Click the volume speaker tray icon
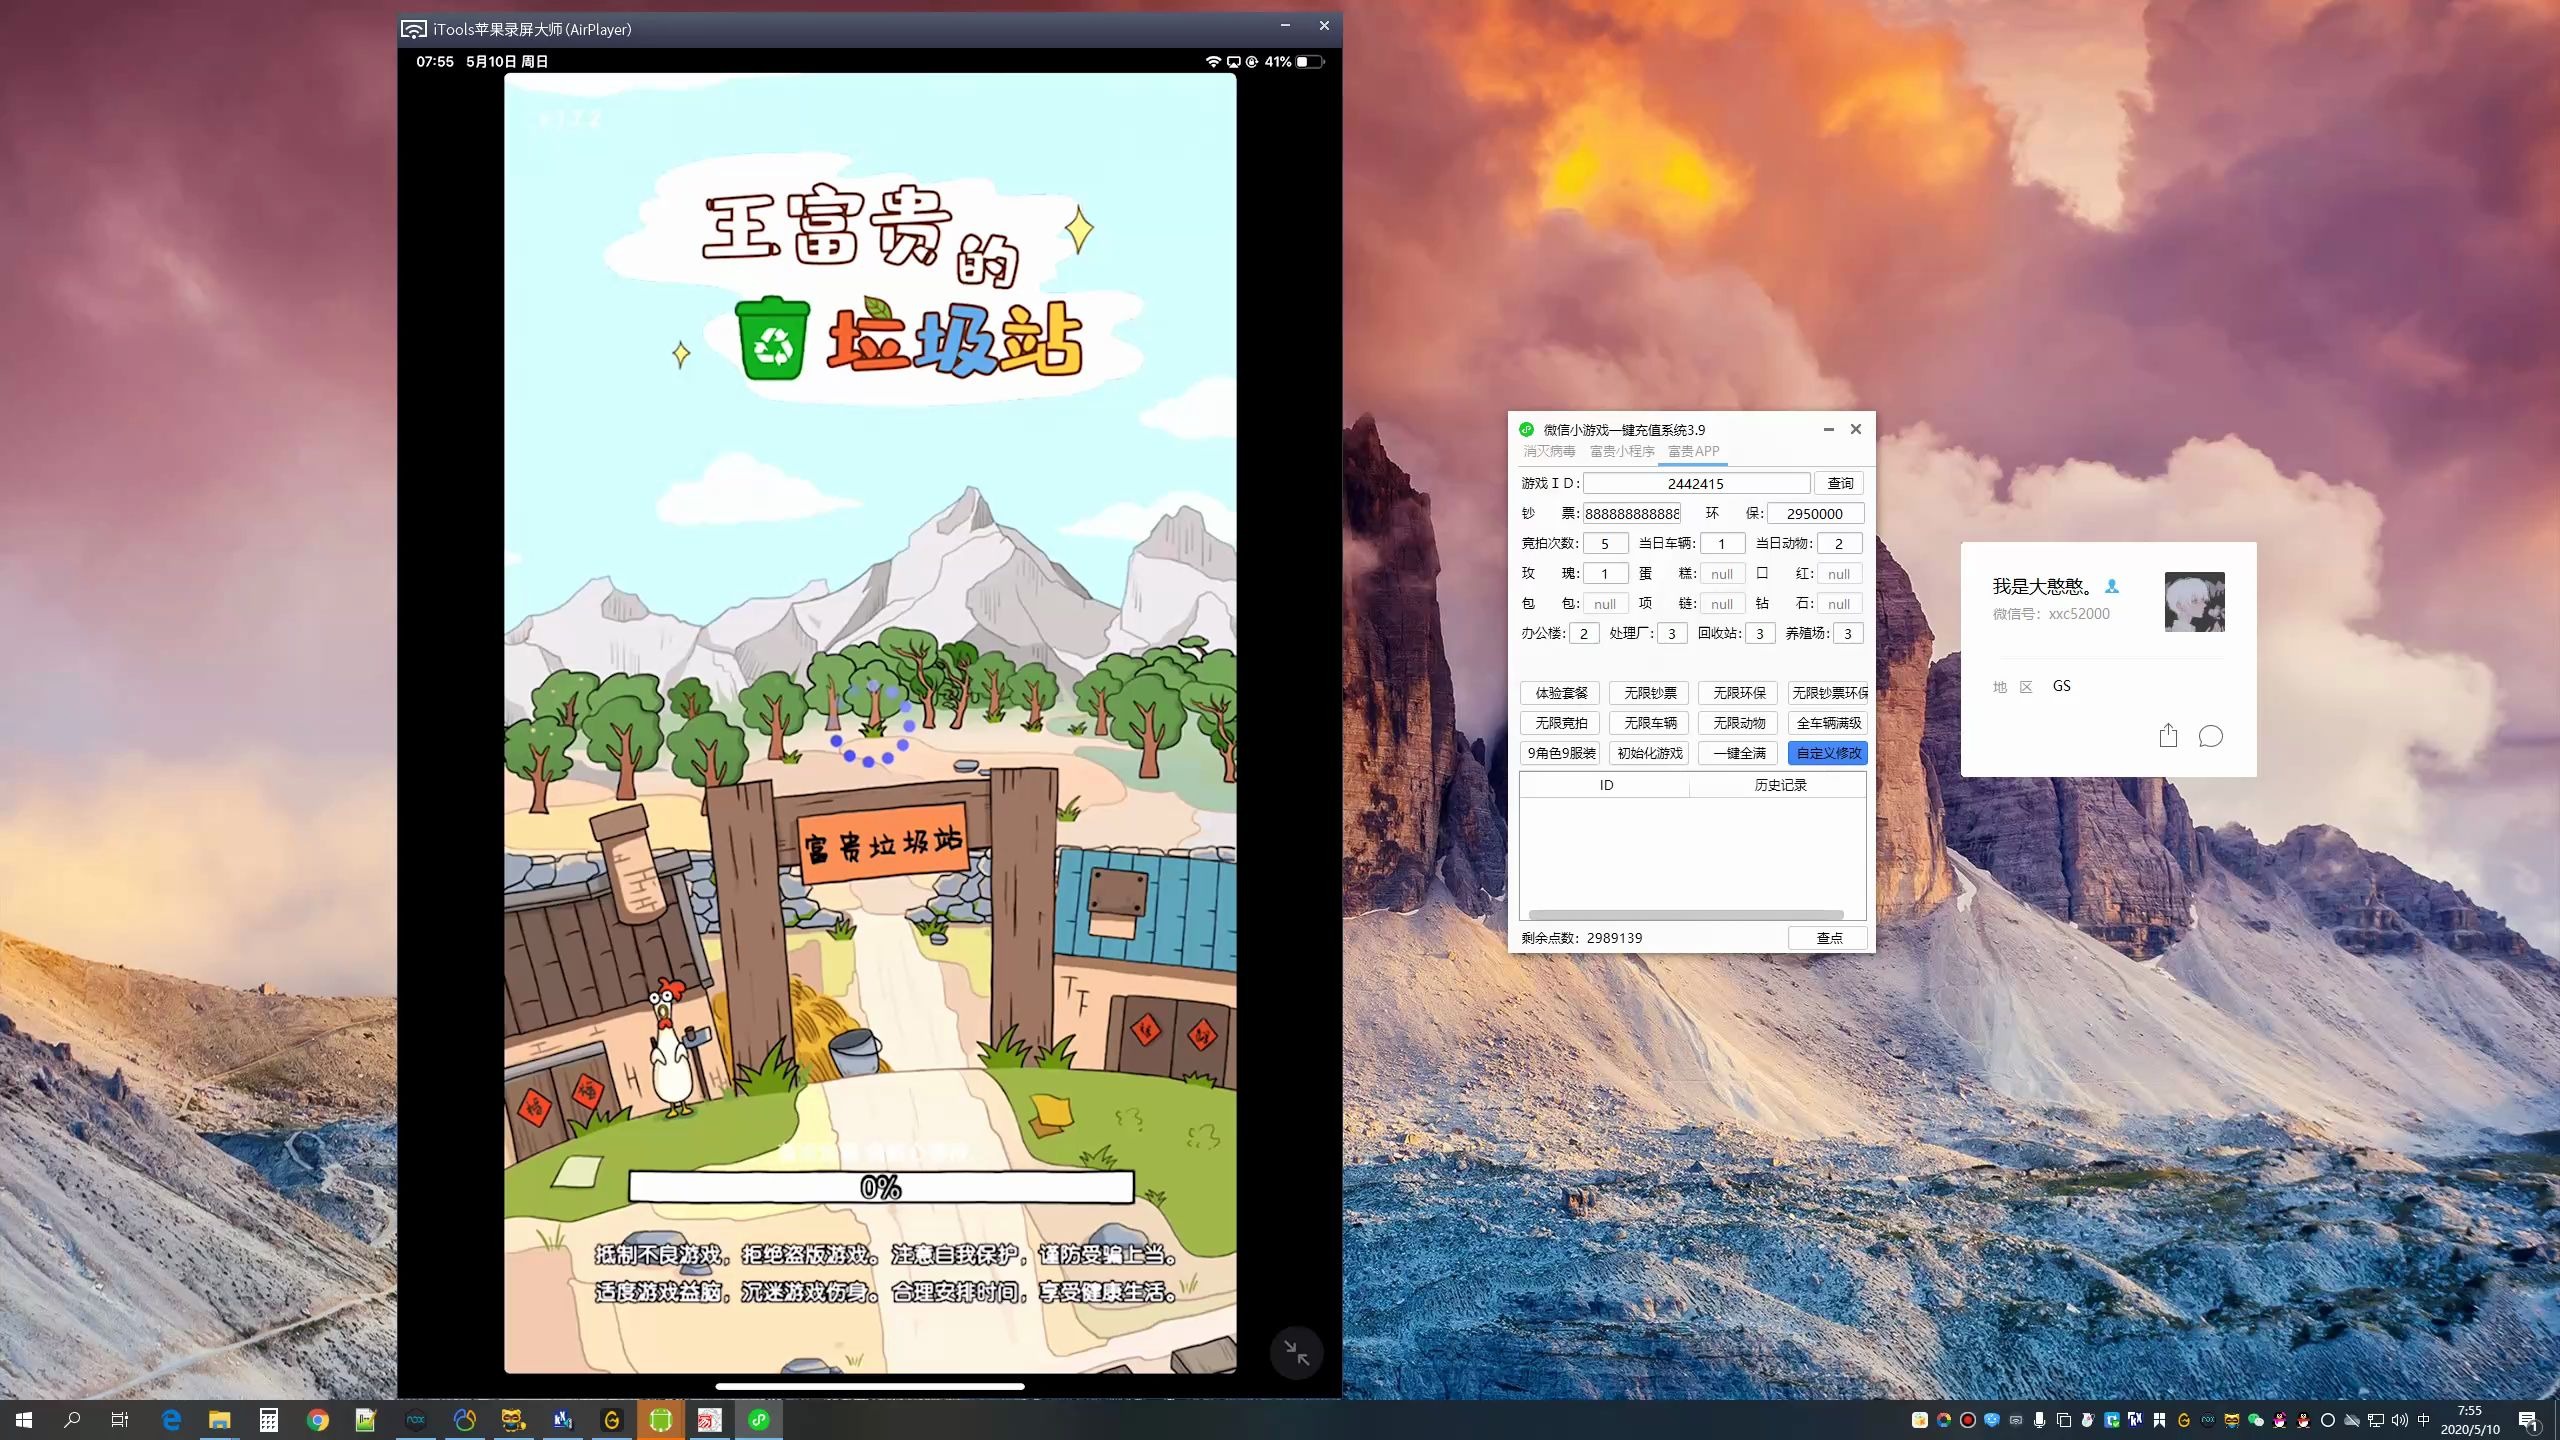This screenshot has height=1440, width=2560. [2399, 1420]
